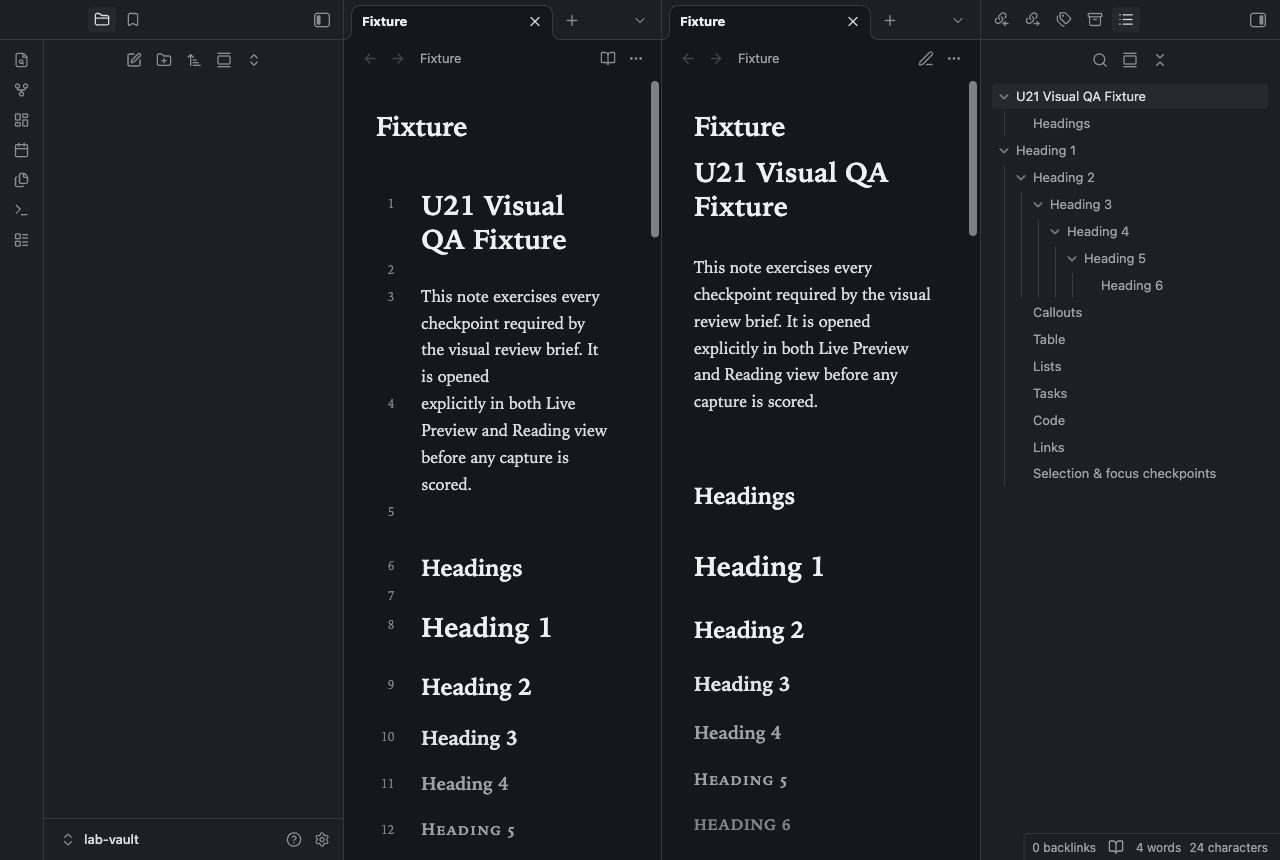
Task: Open the tab list dropdown of the left pane
Action: [640, 20]
